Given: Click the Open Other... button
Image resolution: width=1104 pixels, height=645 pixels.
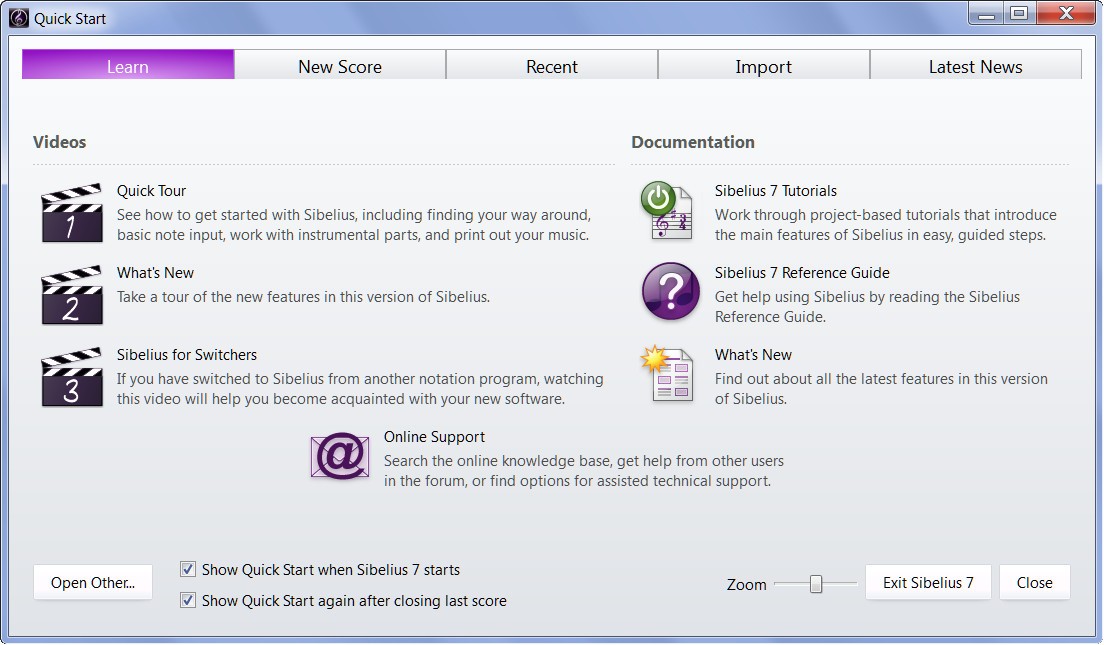Looking at the screenshot, I should coord(93,582).
